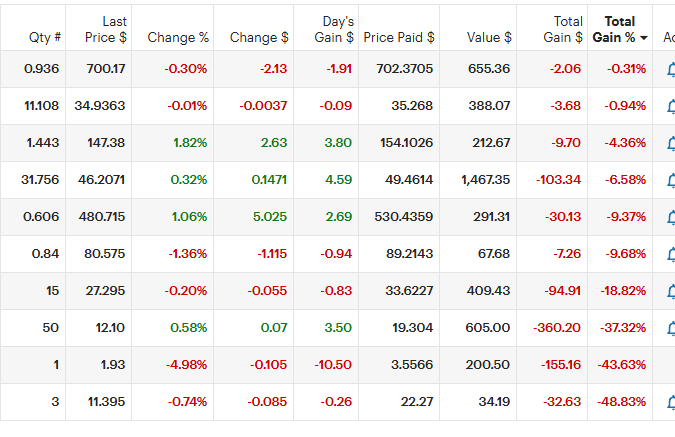The width and height of the screenshot is (675, 437).
Task: Sort by the Change % column header
Action: pos(178,37)
